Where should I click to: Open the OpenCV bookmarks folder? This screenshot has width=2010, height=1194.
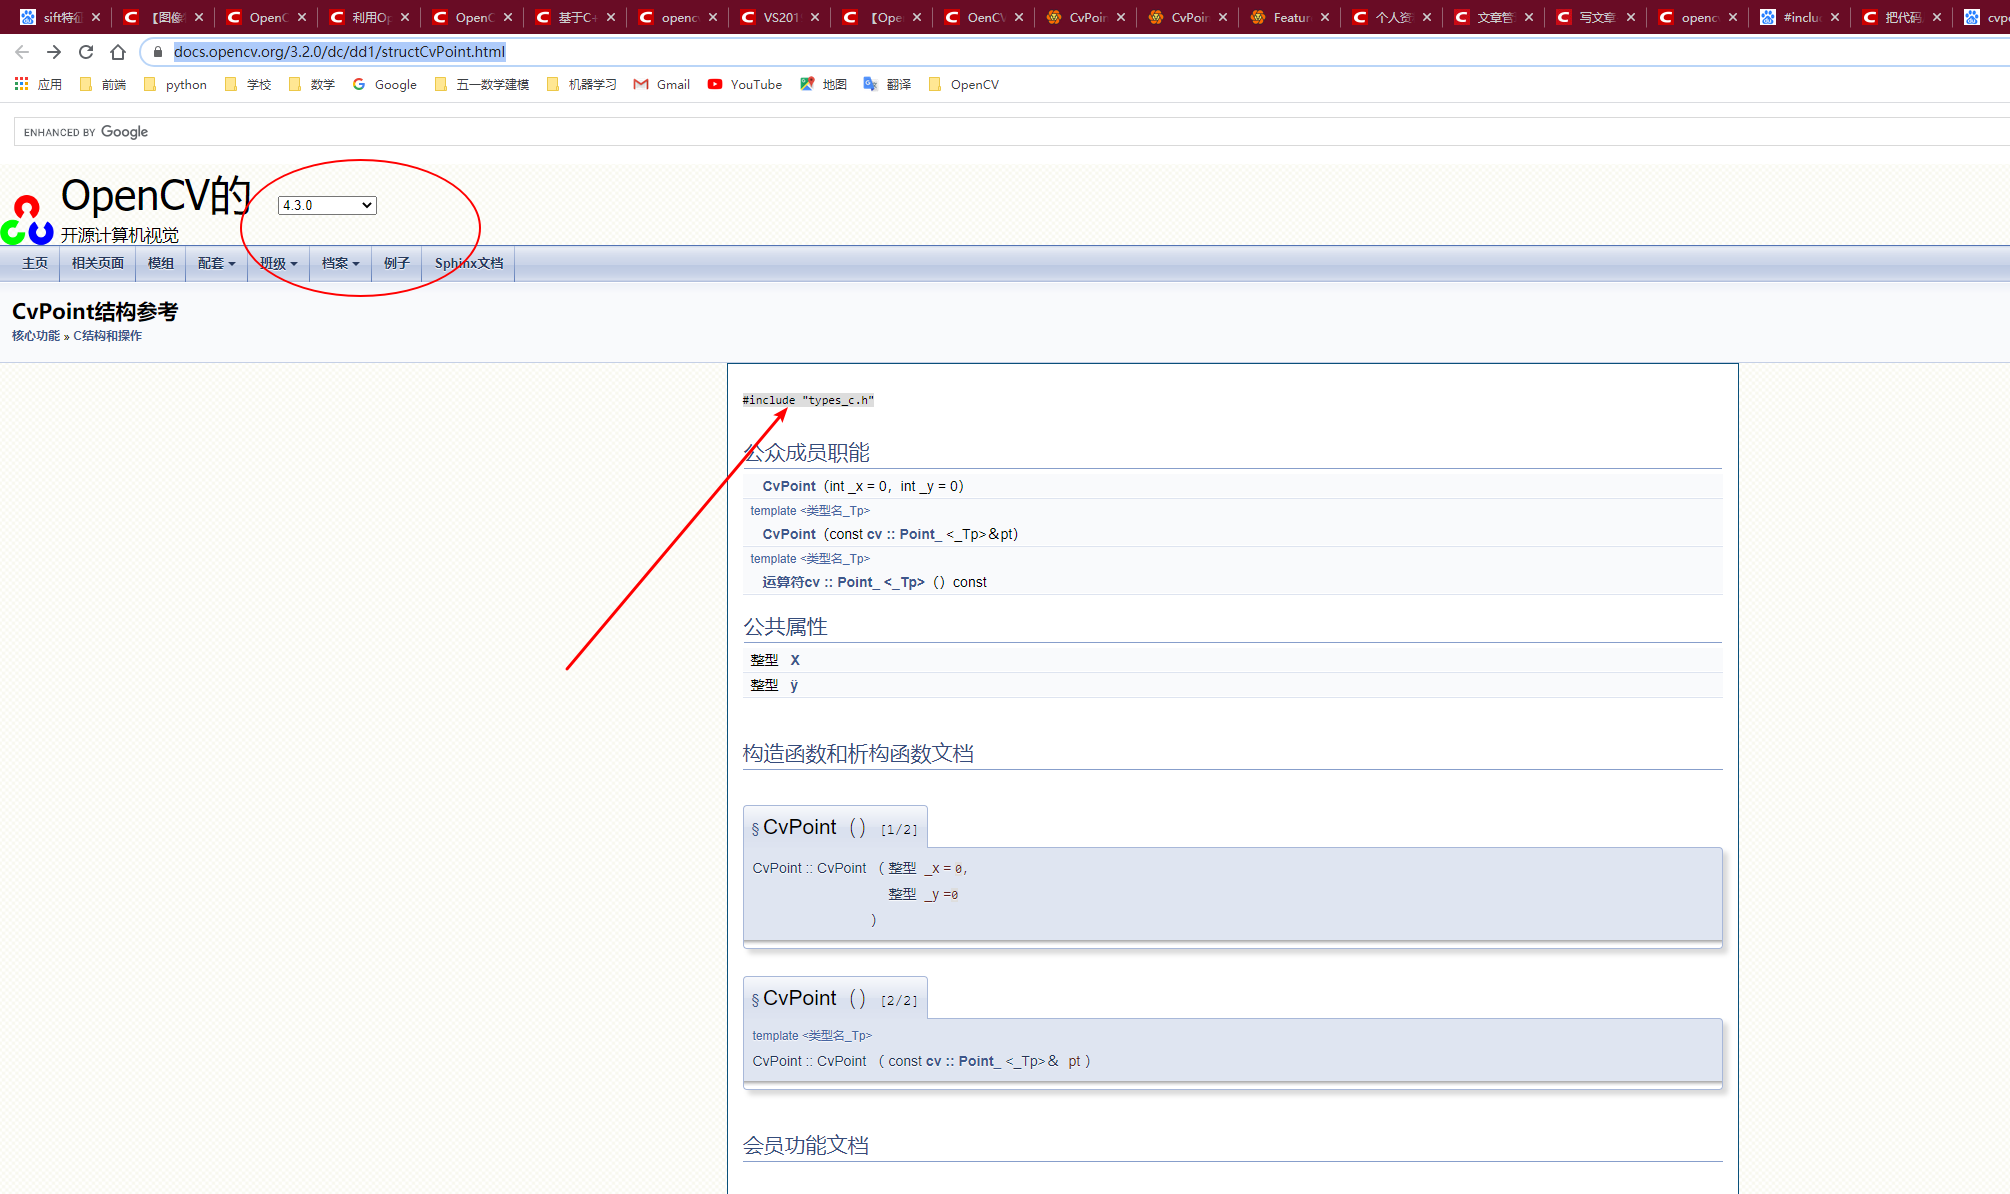(964, 85)
